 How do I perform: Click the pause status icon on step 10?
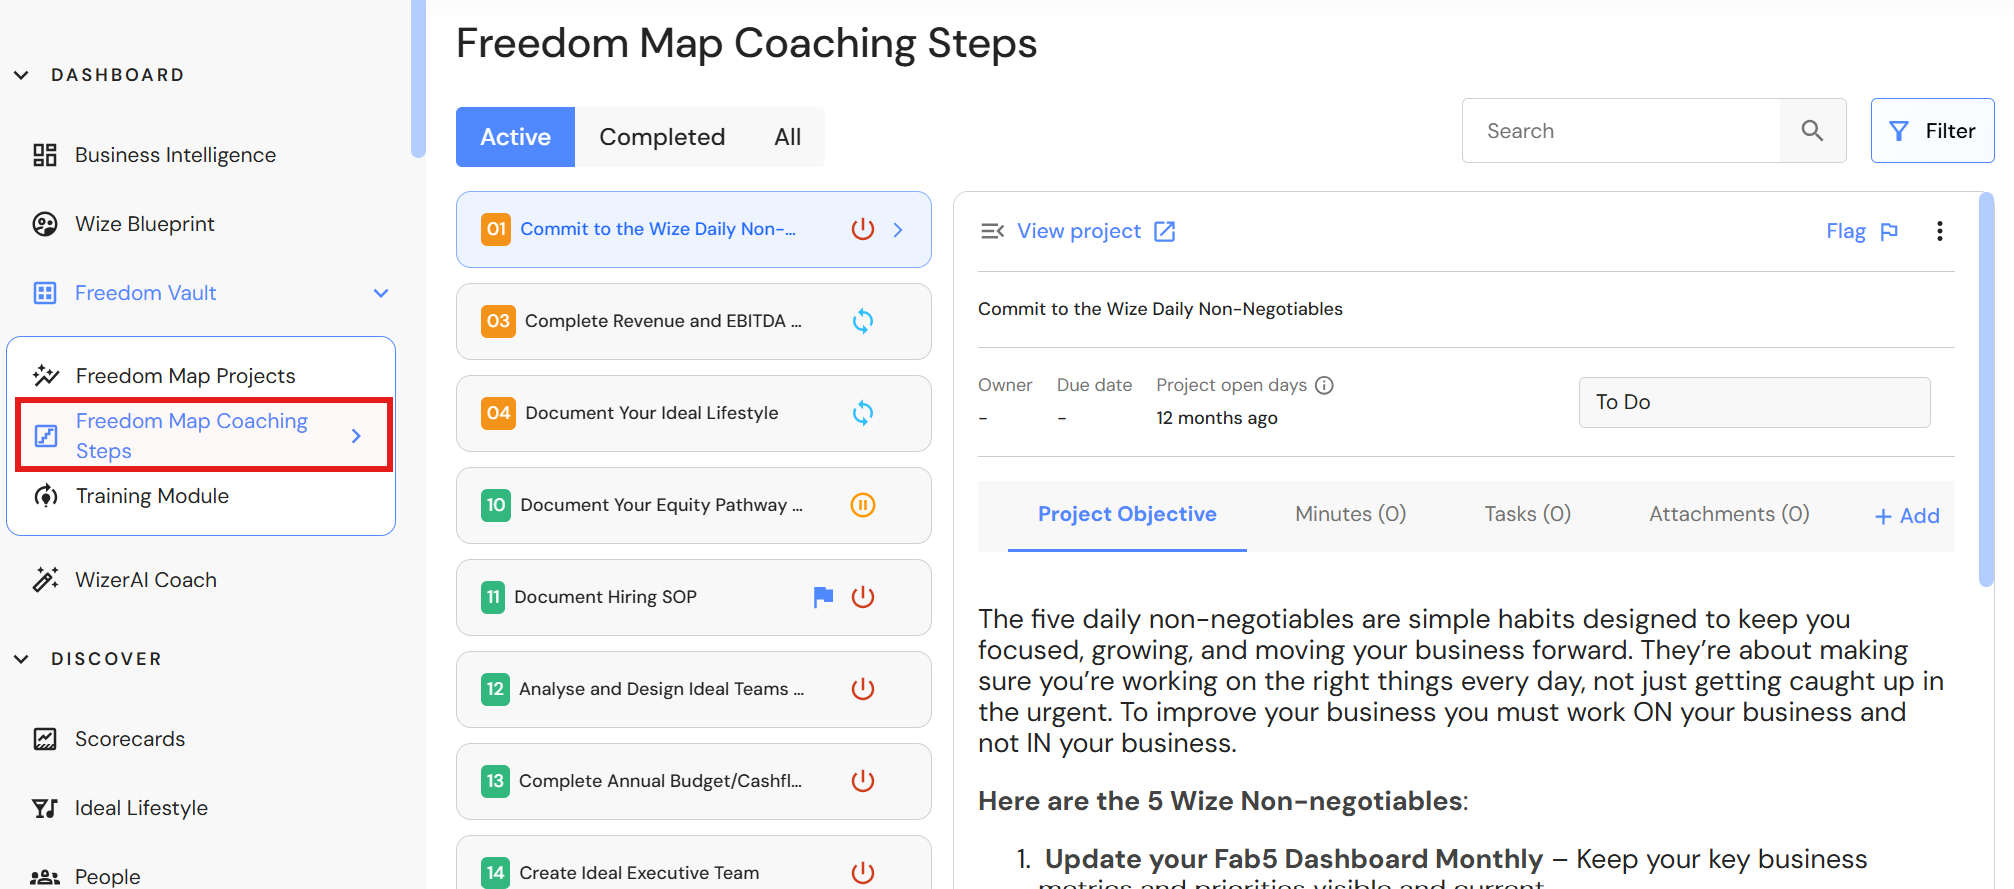(863, 505)
